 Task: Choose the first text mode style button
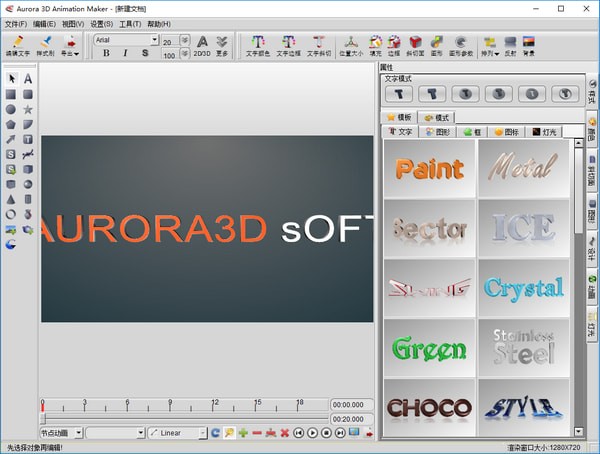tap(400, 93)
